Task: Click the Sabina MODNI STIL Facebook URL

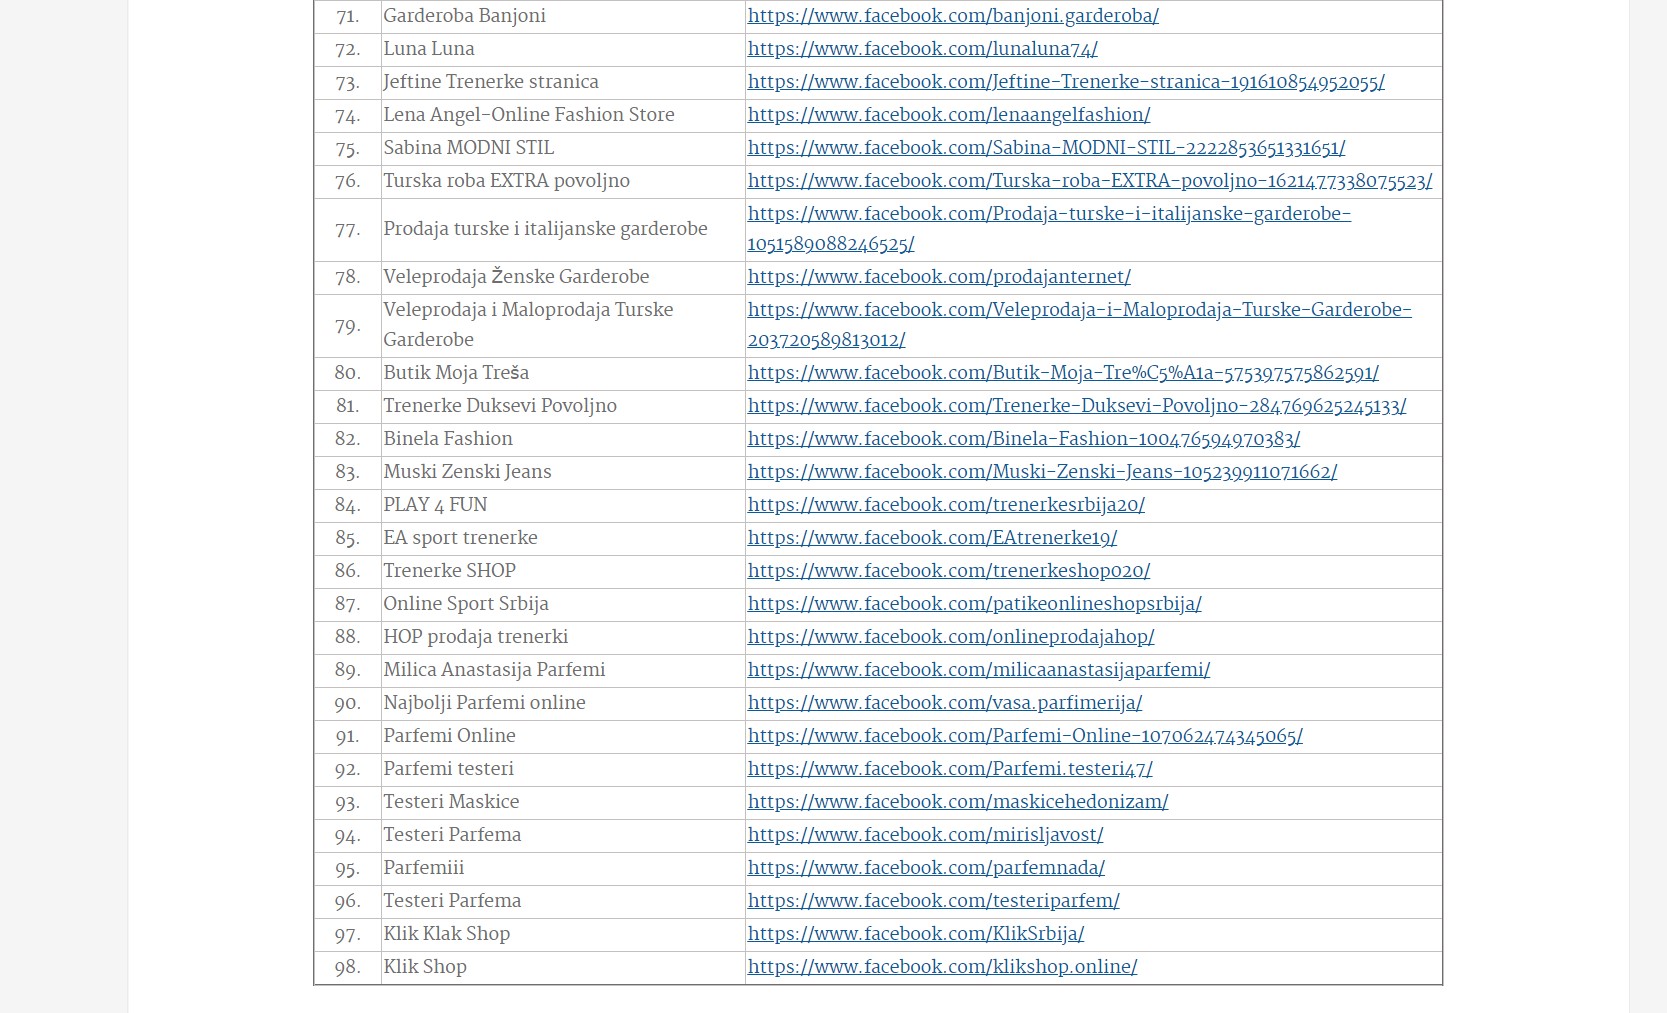Action: pos(1046,149)
